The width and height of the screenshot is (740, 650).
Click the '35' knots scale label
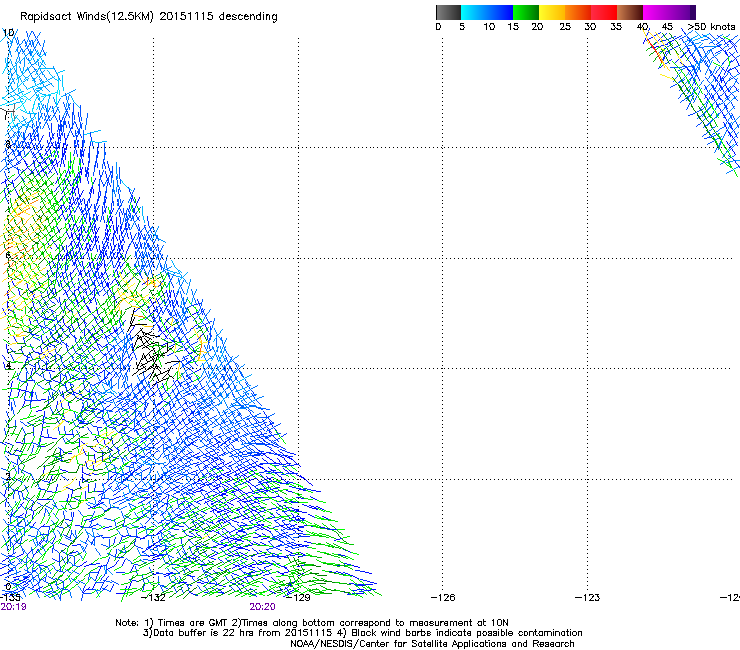[x=616, y=27]
